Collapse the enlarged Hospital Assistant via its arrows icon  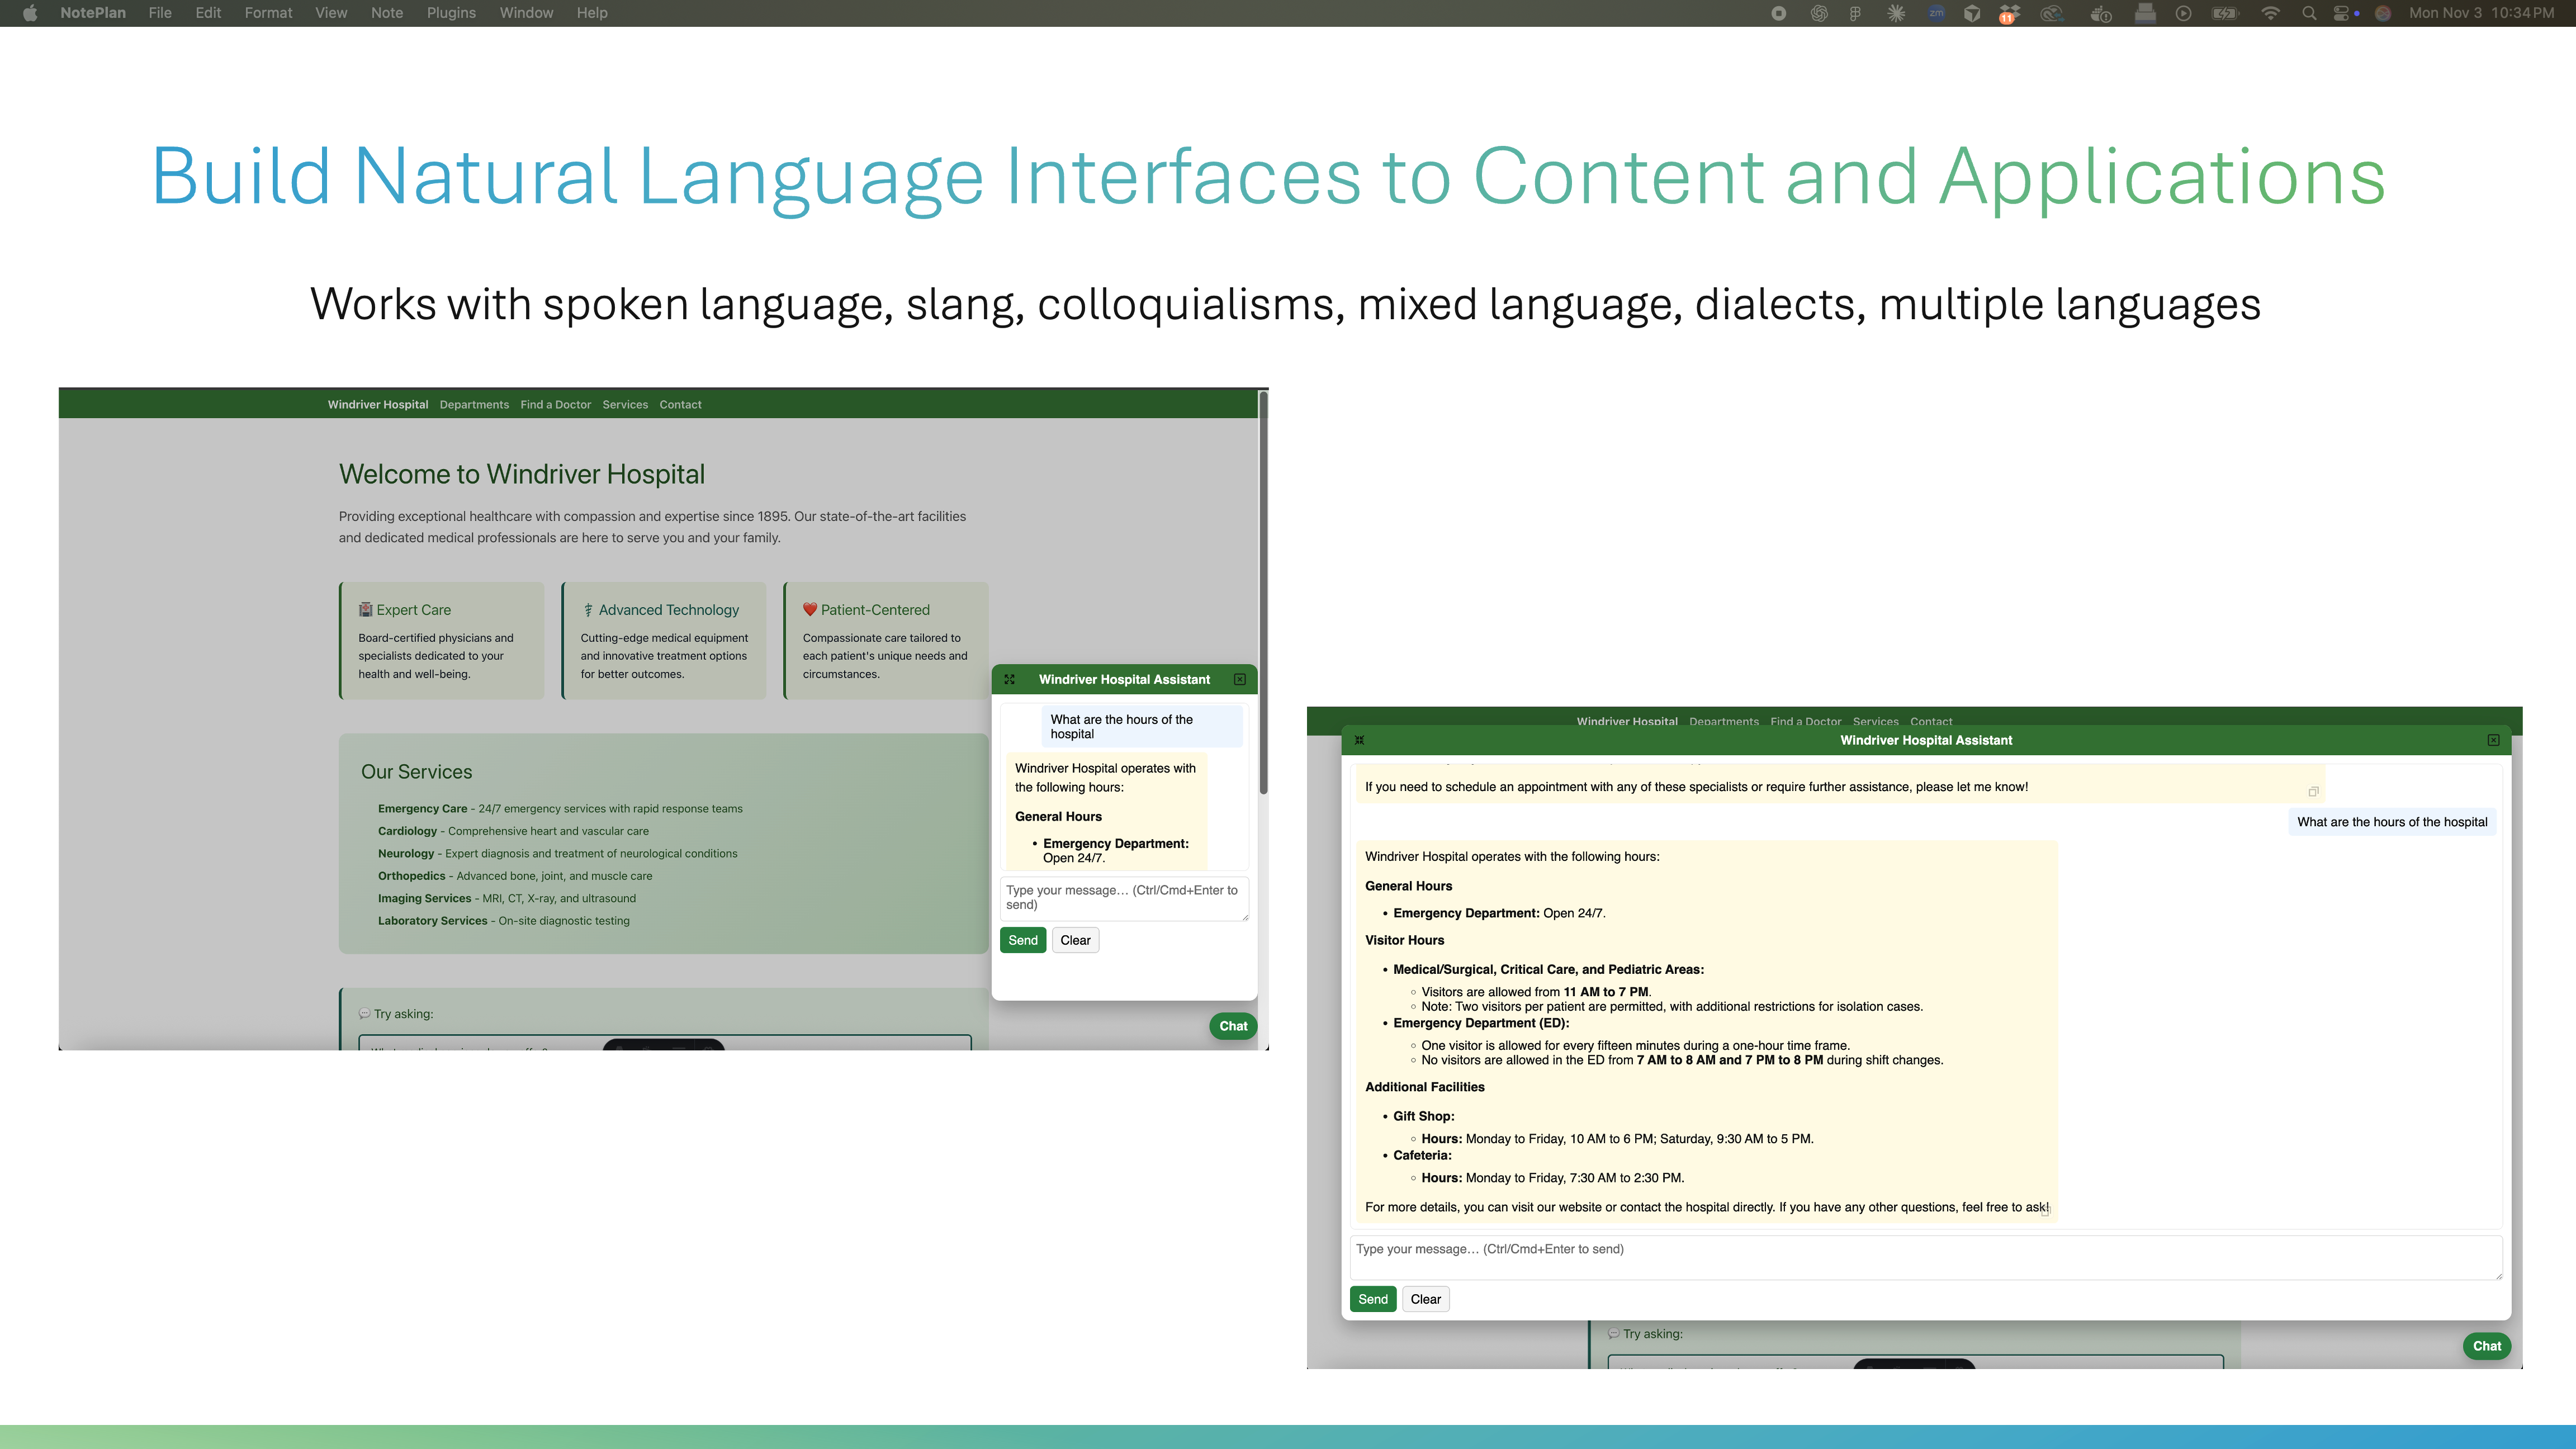point(1359,740)
